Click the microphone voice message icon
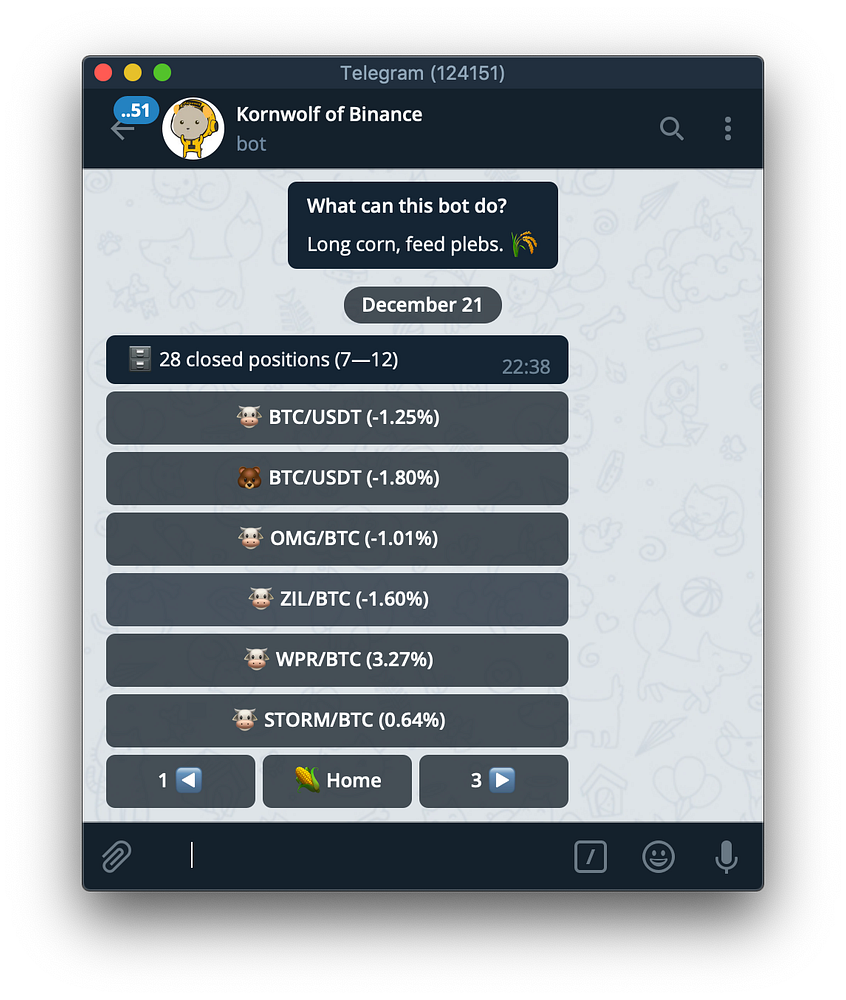This screenshot has height=1000, width=846. 726,856
